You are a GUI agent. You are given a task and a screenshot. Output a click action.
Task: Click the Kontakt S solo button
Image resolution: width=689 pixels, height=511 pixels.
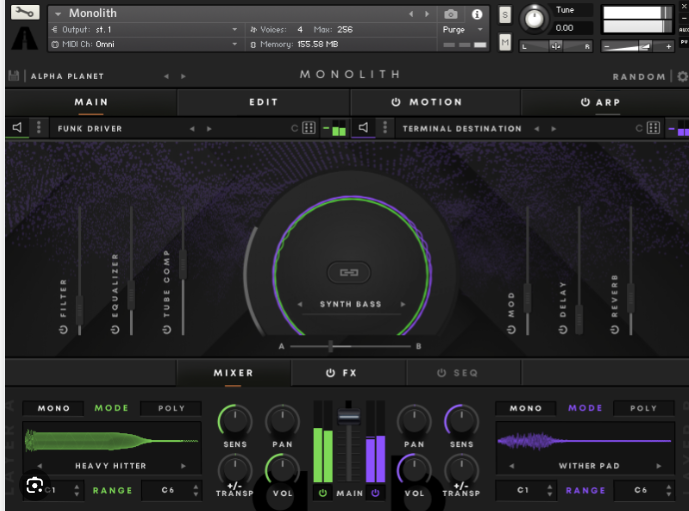click(505, 15)
